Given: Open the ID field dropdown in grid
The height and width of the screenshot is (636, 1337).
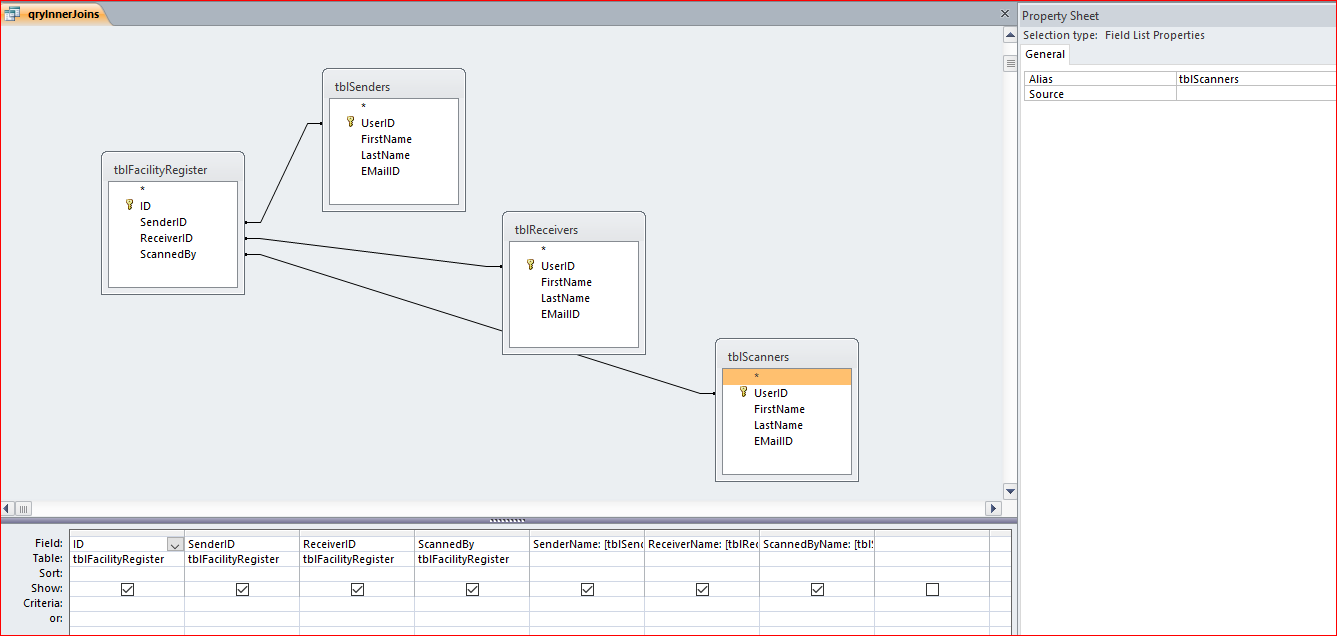Looking at the screenshot, I should click(175, 544).
